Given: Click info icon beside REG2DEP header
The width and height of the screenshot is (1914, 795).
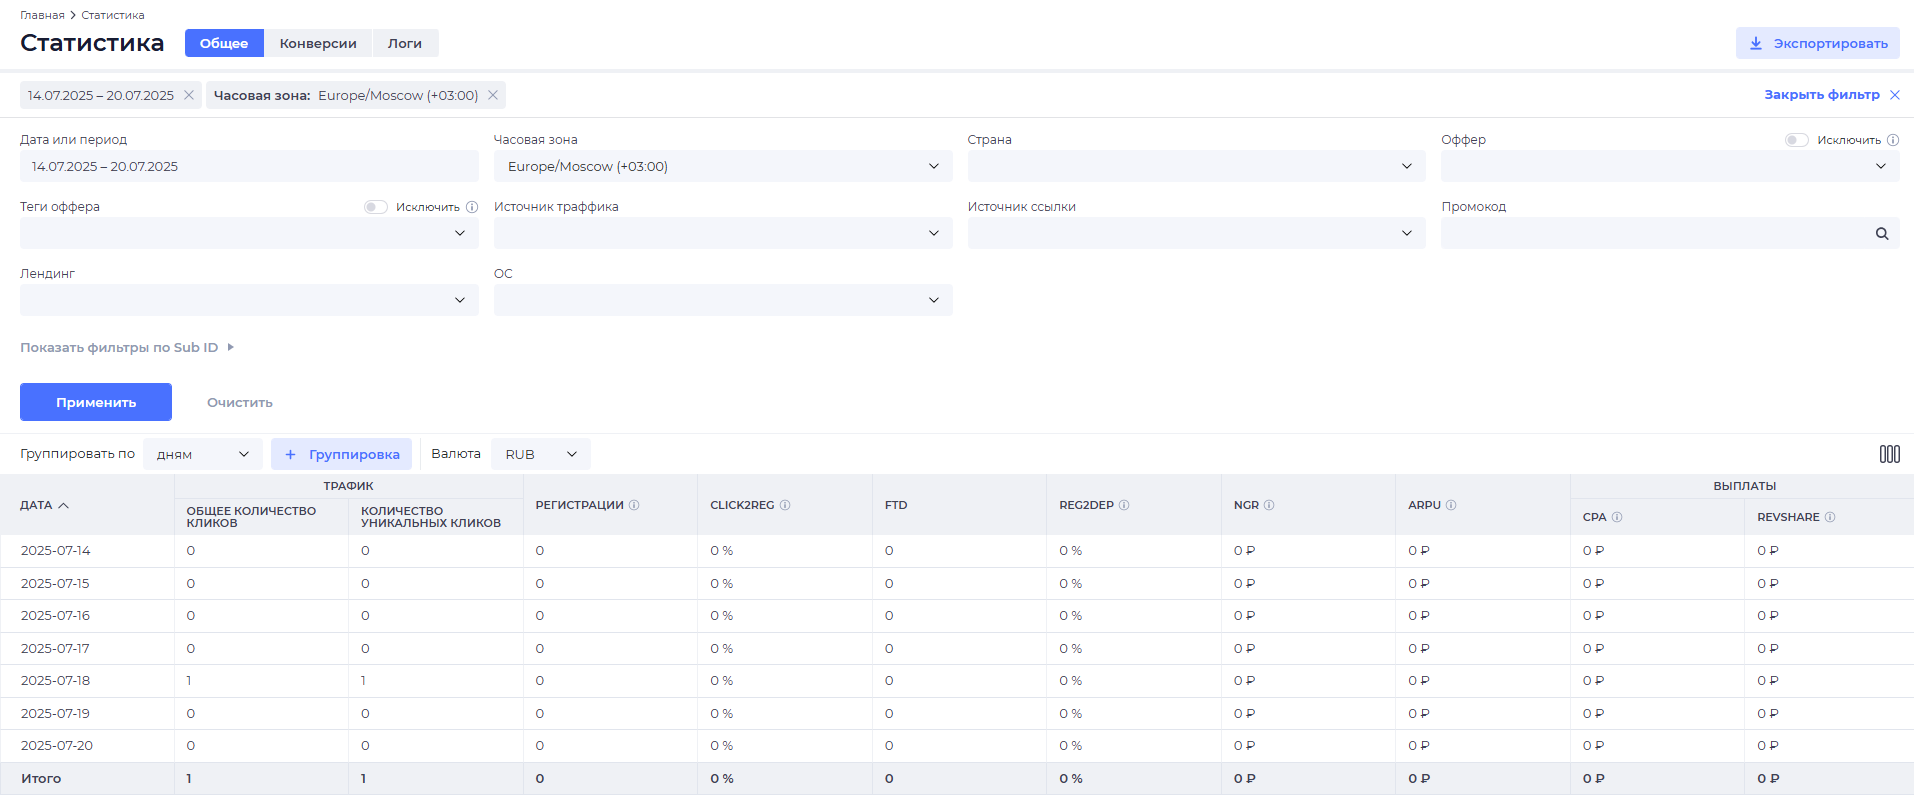Looking at the screenshot, I should 1124,505.
